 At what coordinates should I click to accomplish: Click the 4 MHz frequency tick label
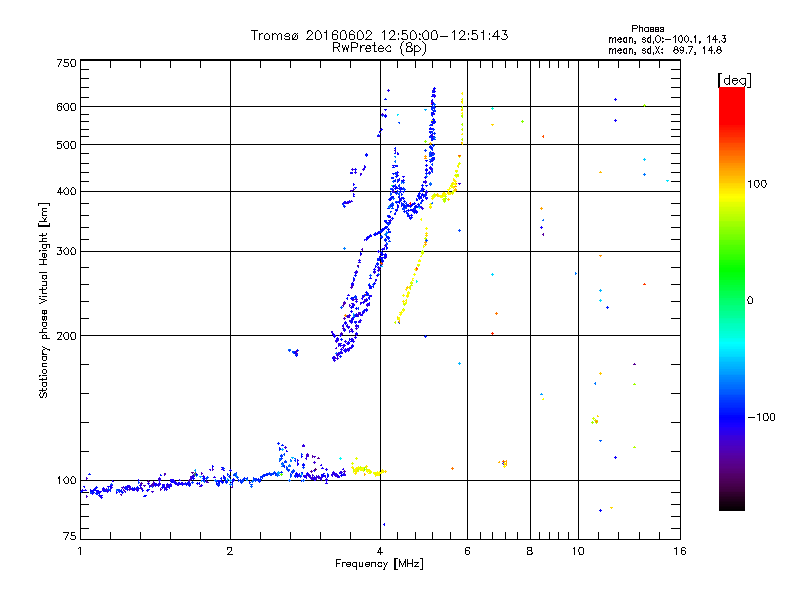[x=380, y=551]
